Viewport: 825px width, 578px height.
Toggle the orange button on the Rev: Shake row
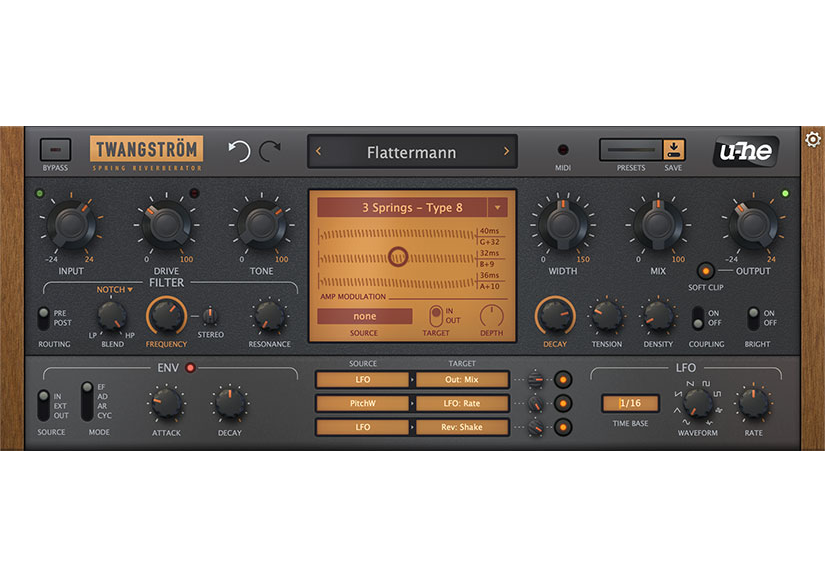[562, 427]
